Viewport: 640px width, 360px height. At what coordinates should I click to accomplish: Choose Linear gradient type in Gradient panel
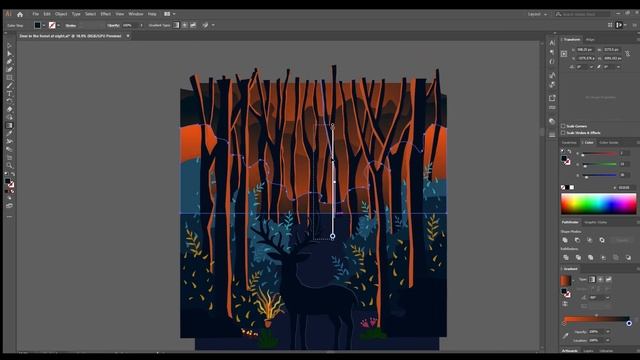[x=592, y=279]
